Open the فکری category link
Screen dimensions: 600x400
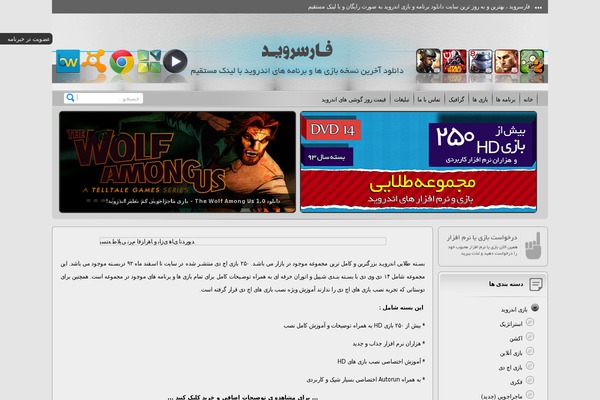click(516, 382)
